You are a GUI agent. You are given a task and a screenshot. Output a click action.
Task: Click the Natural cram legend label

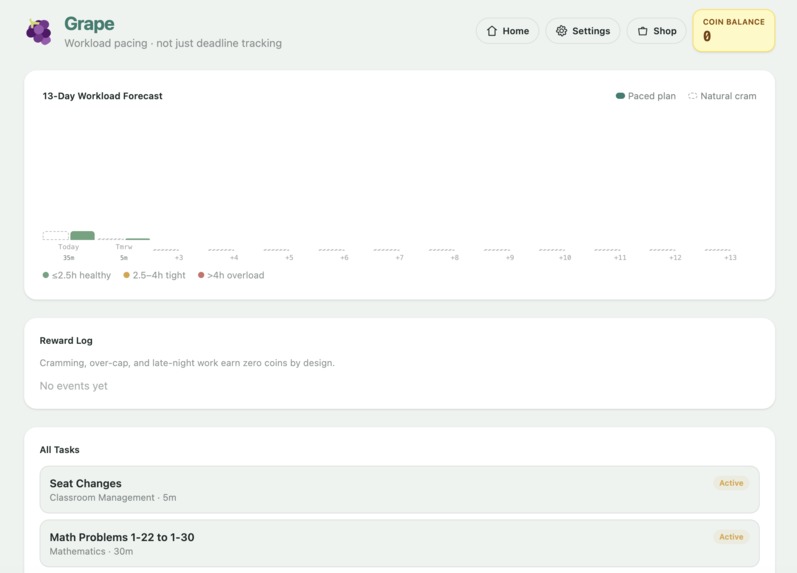click(728, 96)
